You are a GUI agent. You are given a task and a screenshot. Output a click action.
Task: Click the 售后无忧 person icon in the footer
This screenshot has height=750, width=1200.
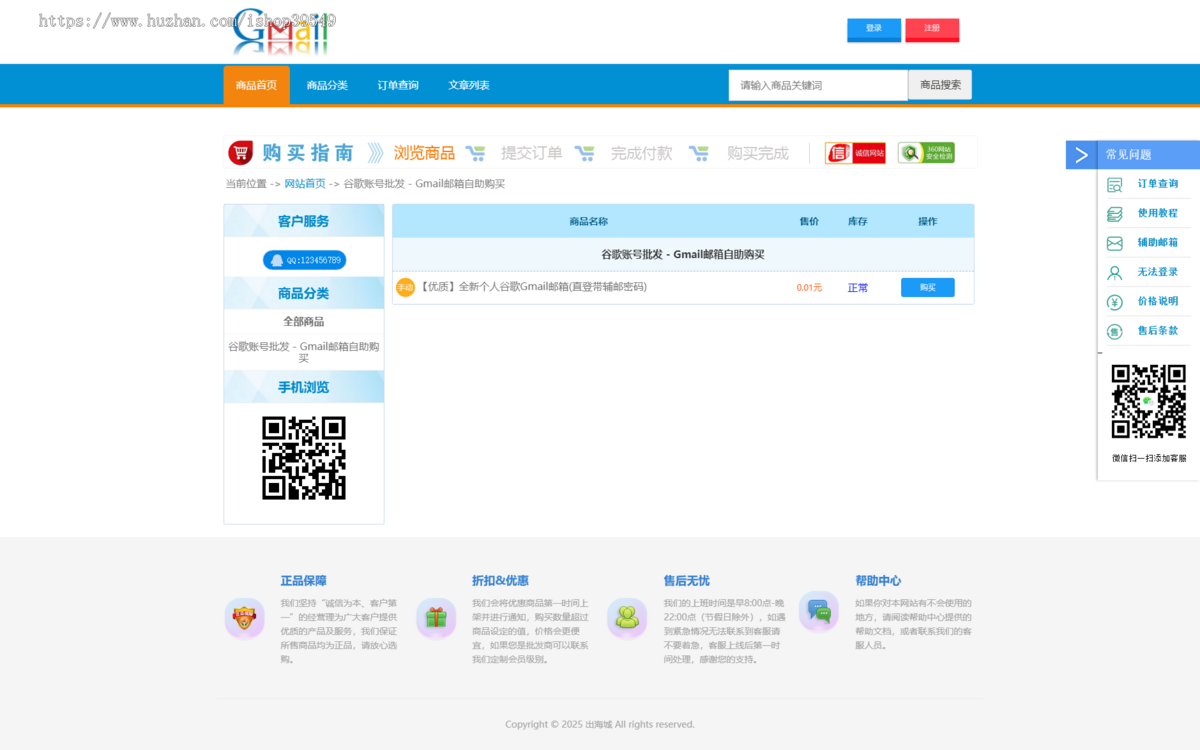(x=627, y=619)
